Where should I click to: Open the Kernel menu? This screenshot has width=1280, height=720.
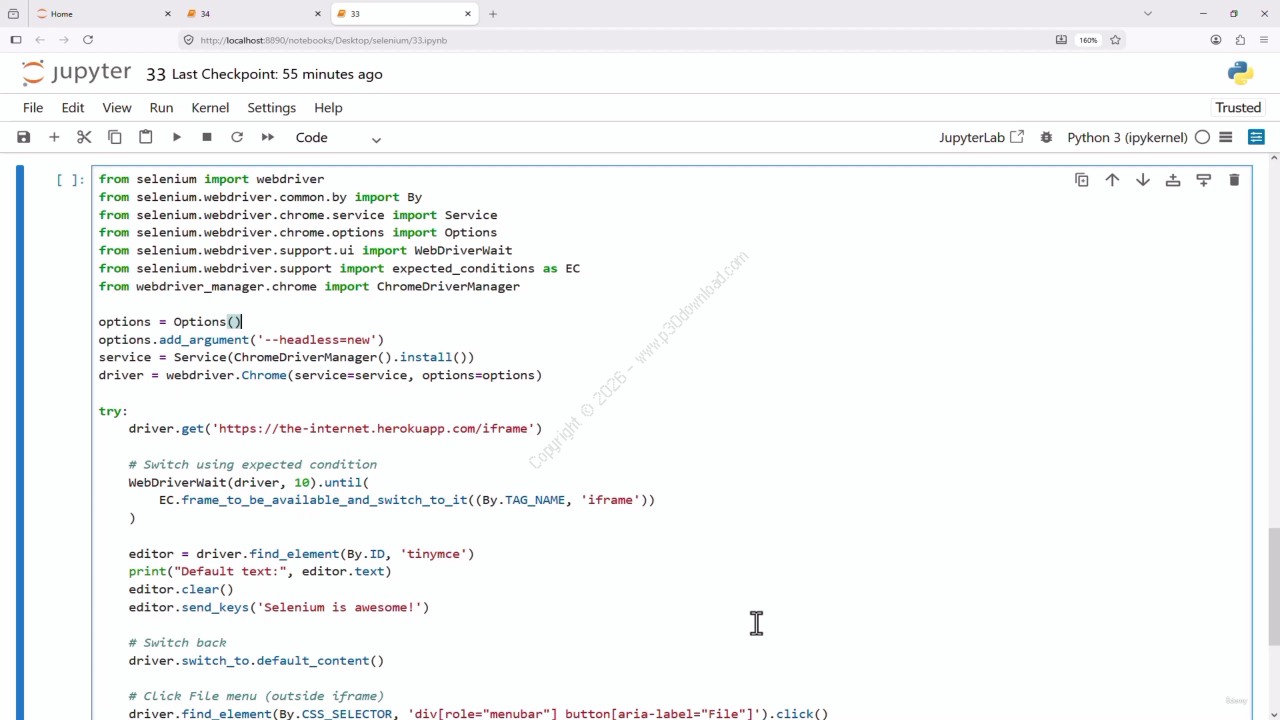(x=210, y=107)
